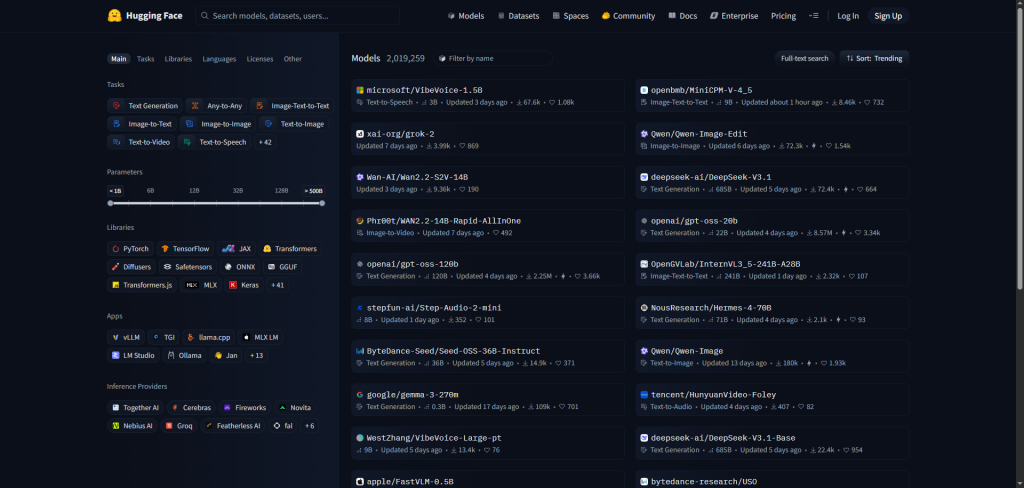Image resolution: width=1024 pixels, height=488 pixels.
Task: Filter by the LM Studio app
Action: tap(133, 355)
